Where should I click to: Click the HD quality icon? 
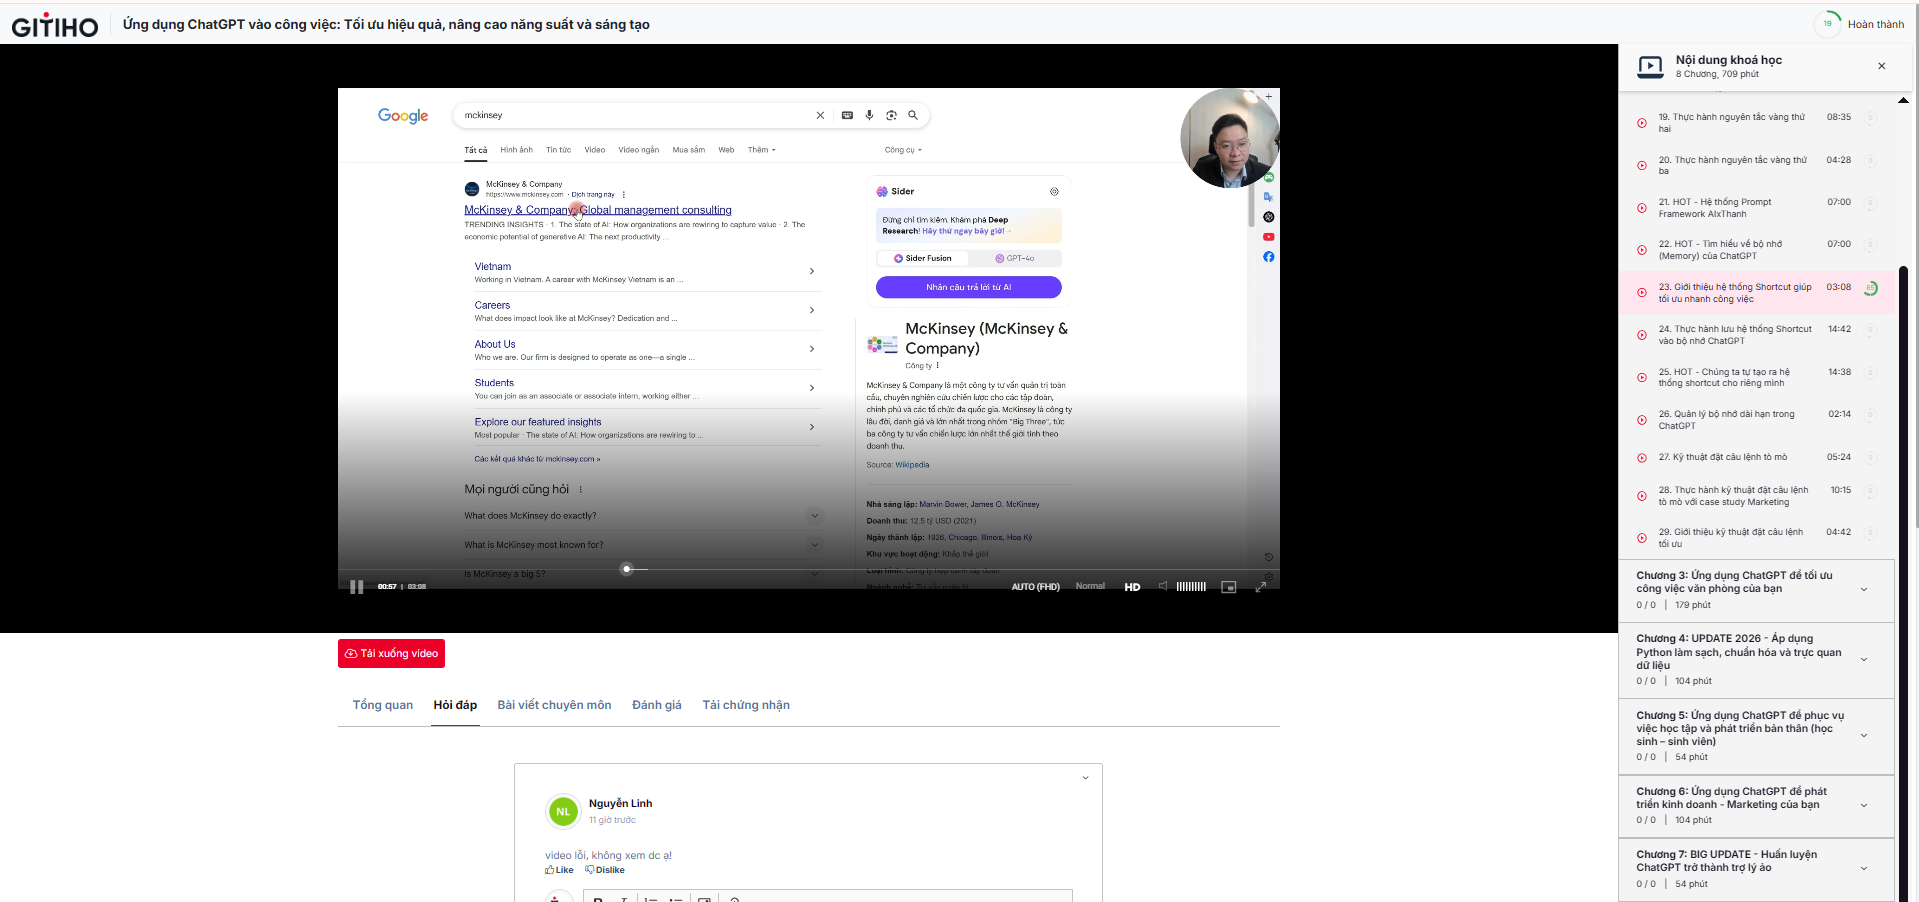click(1132, 587)
